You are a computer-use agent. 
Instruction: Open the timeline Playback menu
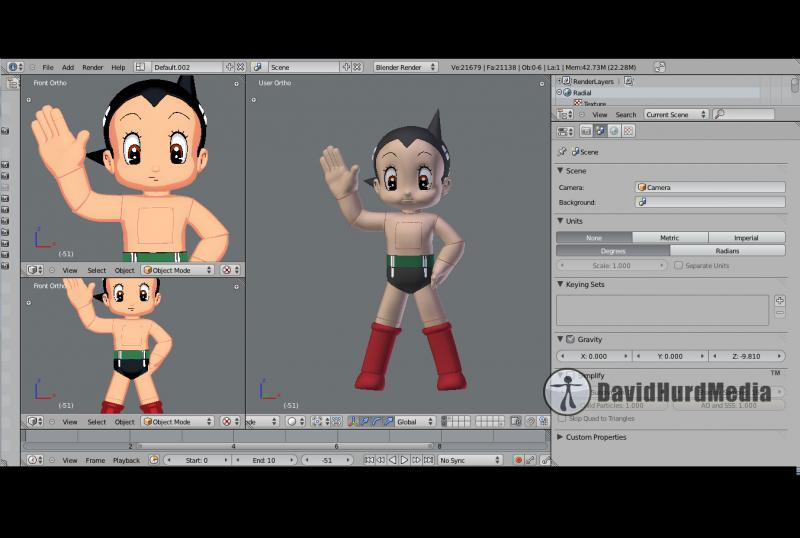coord(127,460)
